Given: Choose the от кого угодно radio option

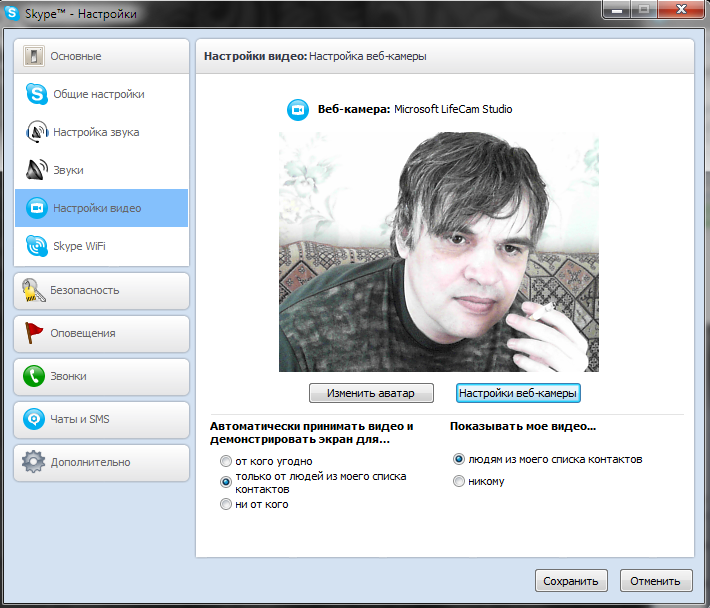Looking at the screenshot, I should point(225,461).
